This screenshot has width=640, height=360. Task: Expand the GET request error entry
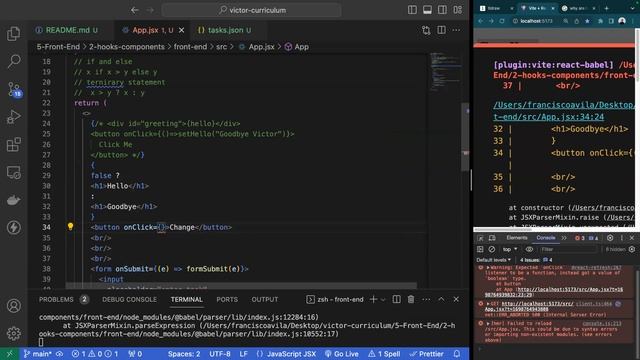(488, 304)
